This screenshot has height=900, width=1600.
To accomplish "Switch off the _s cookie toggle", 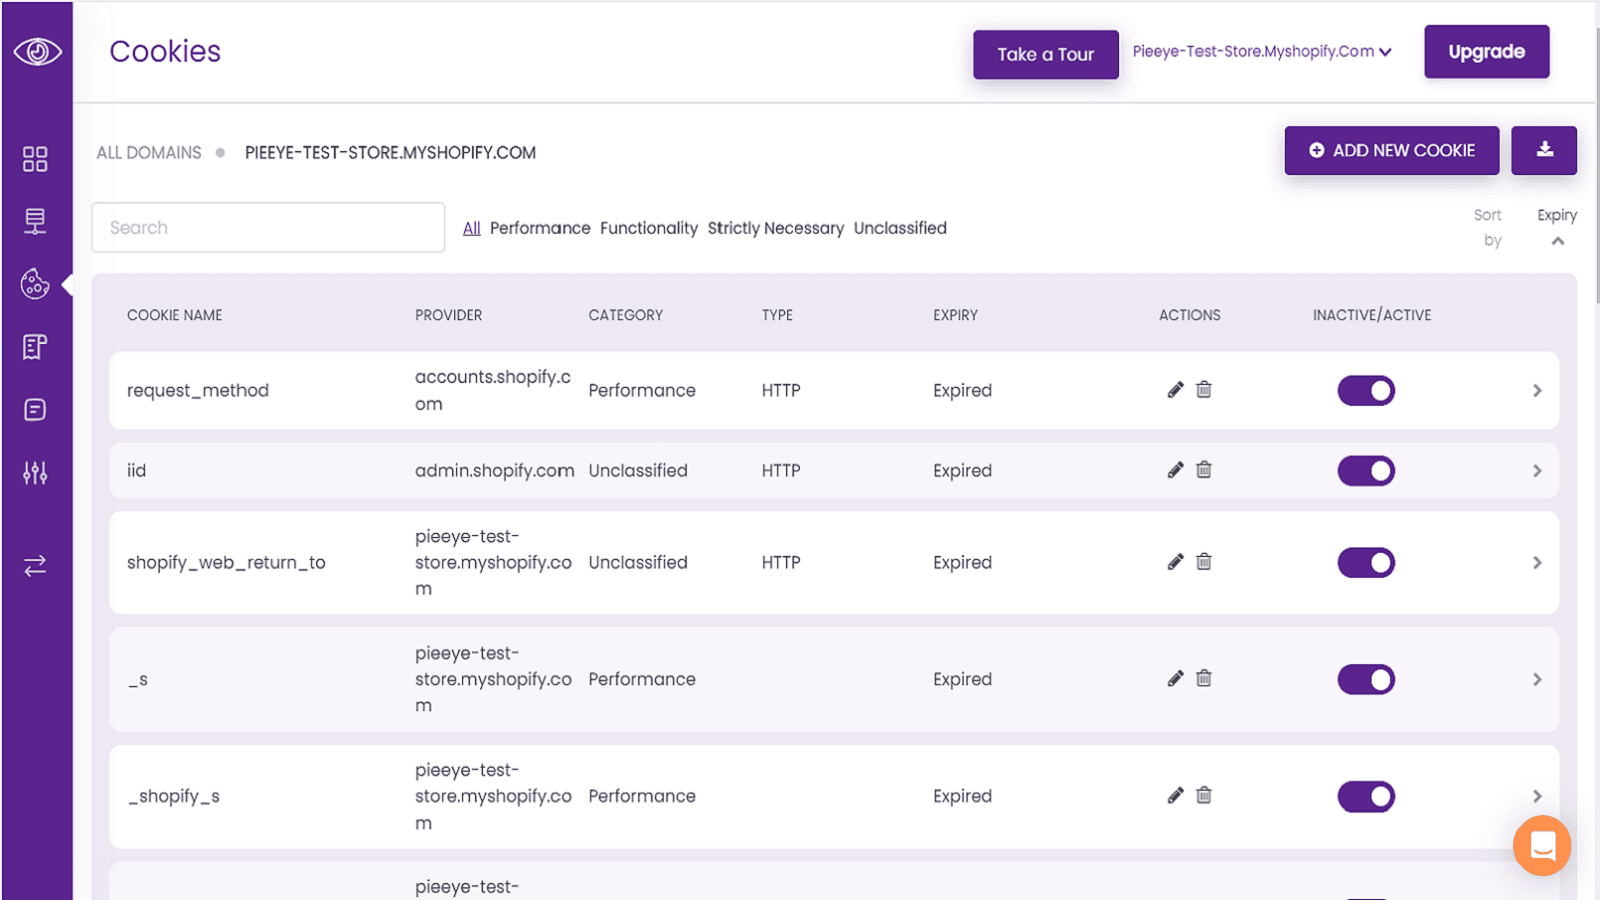I will pyautogui.click(x=1366, y=680).
